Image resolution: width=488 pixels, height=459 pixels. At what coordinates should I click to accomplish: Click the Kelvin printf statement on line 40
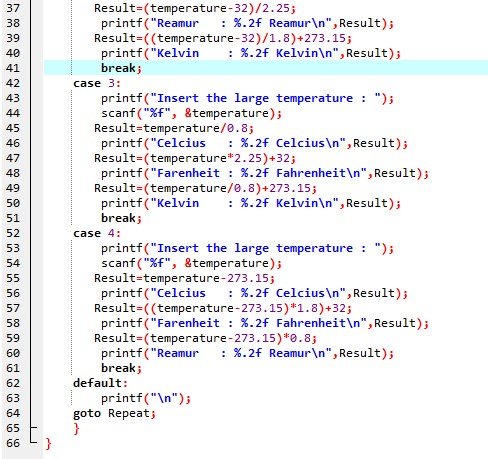point(251,53)
